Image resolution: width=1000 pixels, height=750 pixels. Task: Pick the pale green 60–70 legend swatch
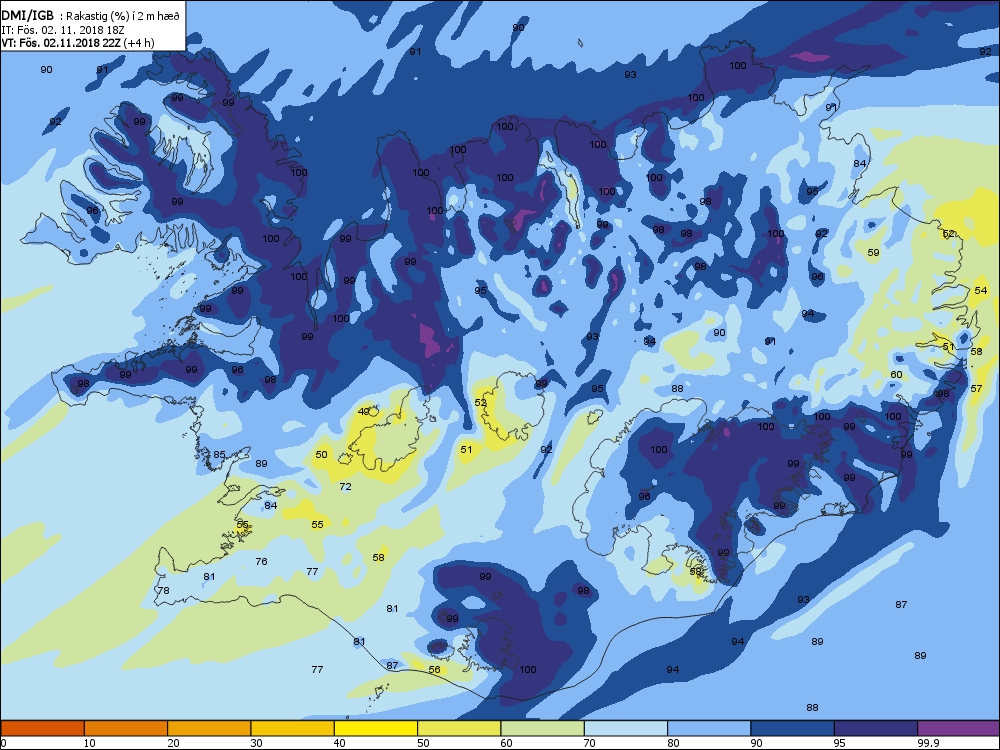pos(543,728)
